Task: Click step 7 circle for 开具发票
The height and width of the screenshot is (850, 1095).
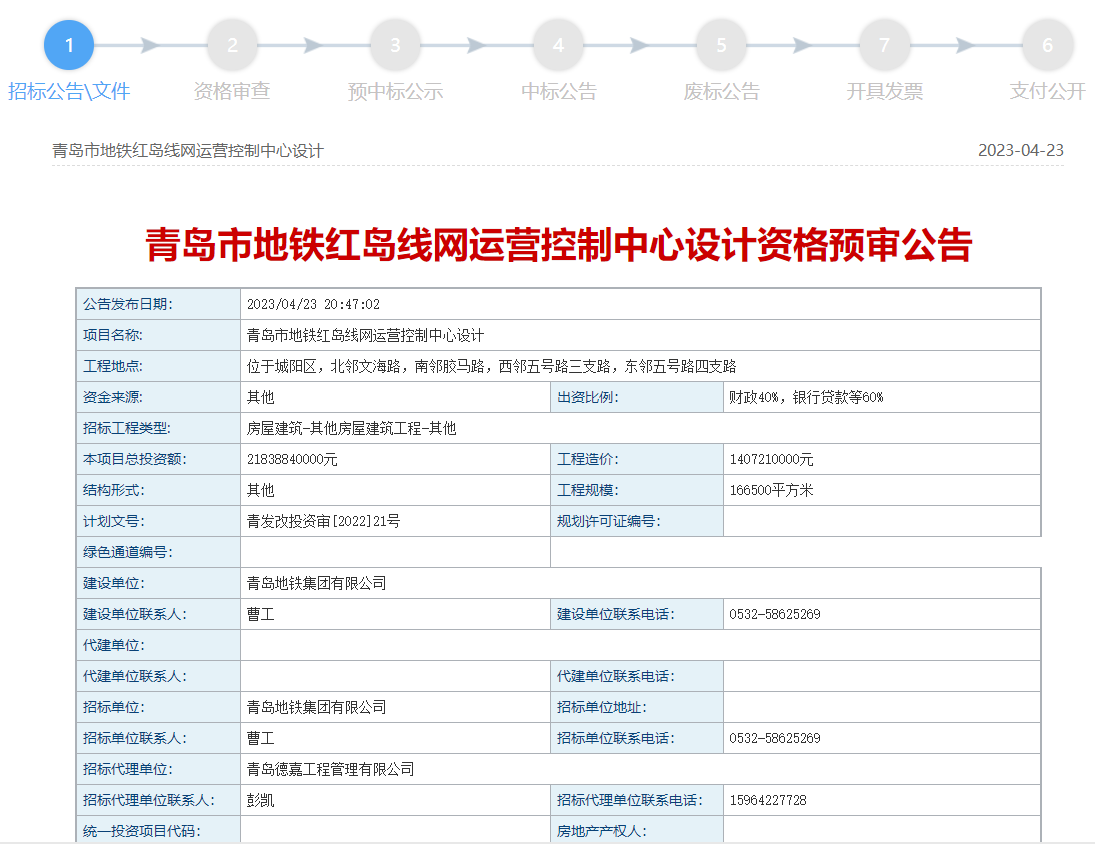Action: pos(885,45)
